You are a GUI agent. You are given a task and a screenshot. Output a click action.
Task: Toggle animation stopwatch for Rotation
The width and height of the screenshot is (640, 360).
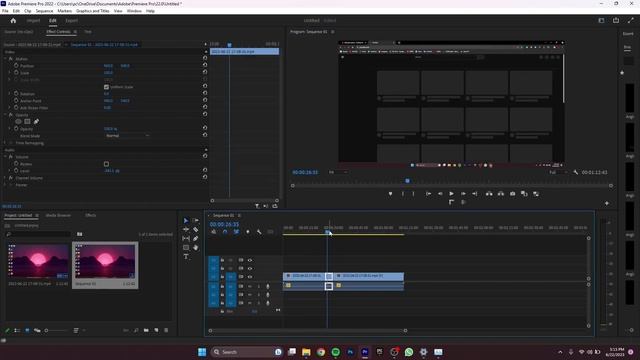click(16, 93)
